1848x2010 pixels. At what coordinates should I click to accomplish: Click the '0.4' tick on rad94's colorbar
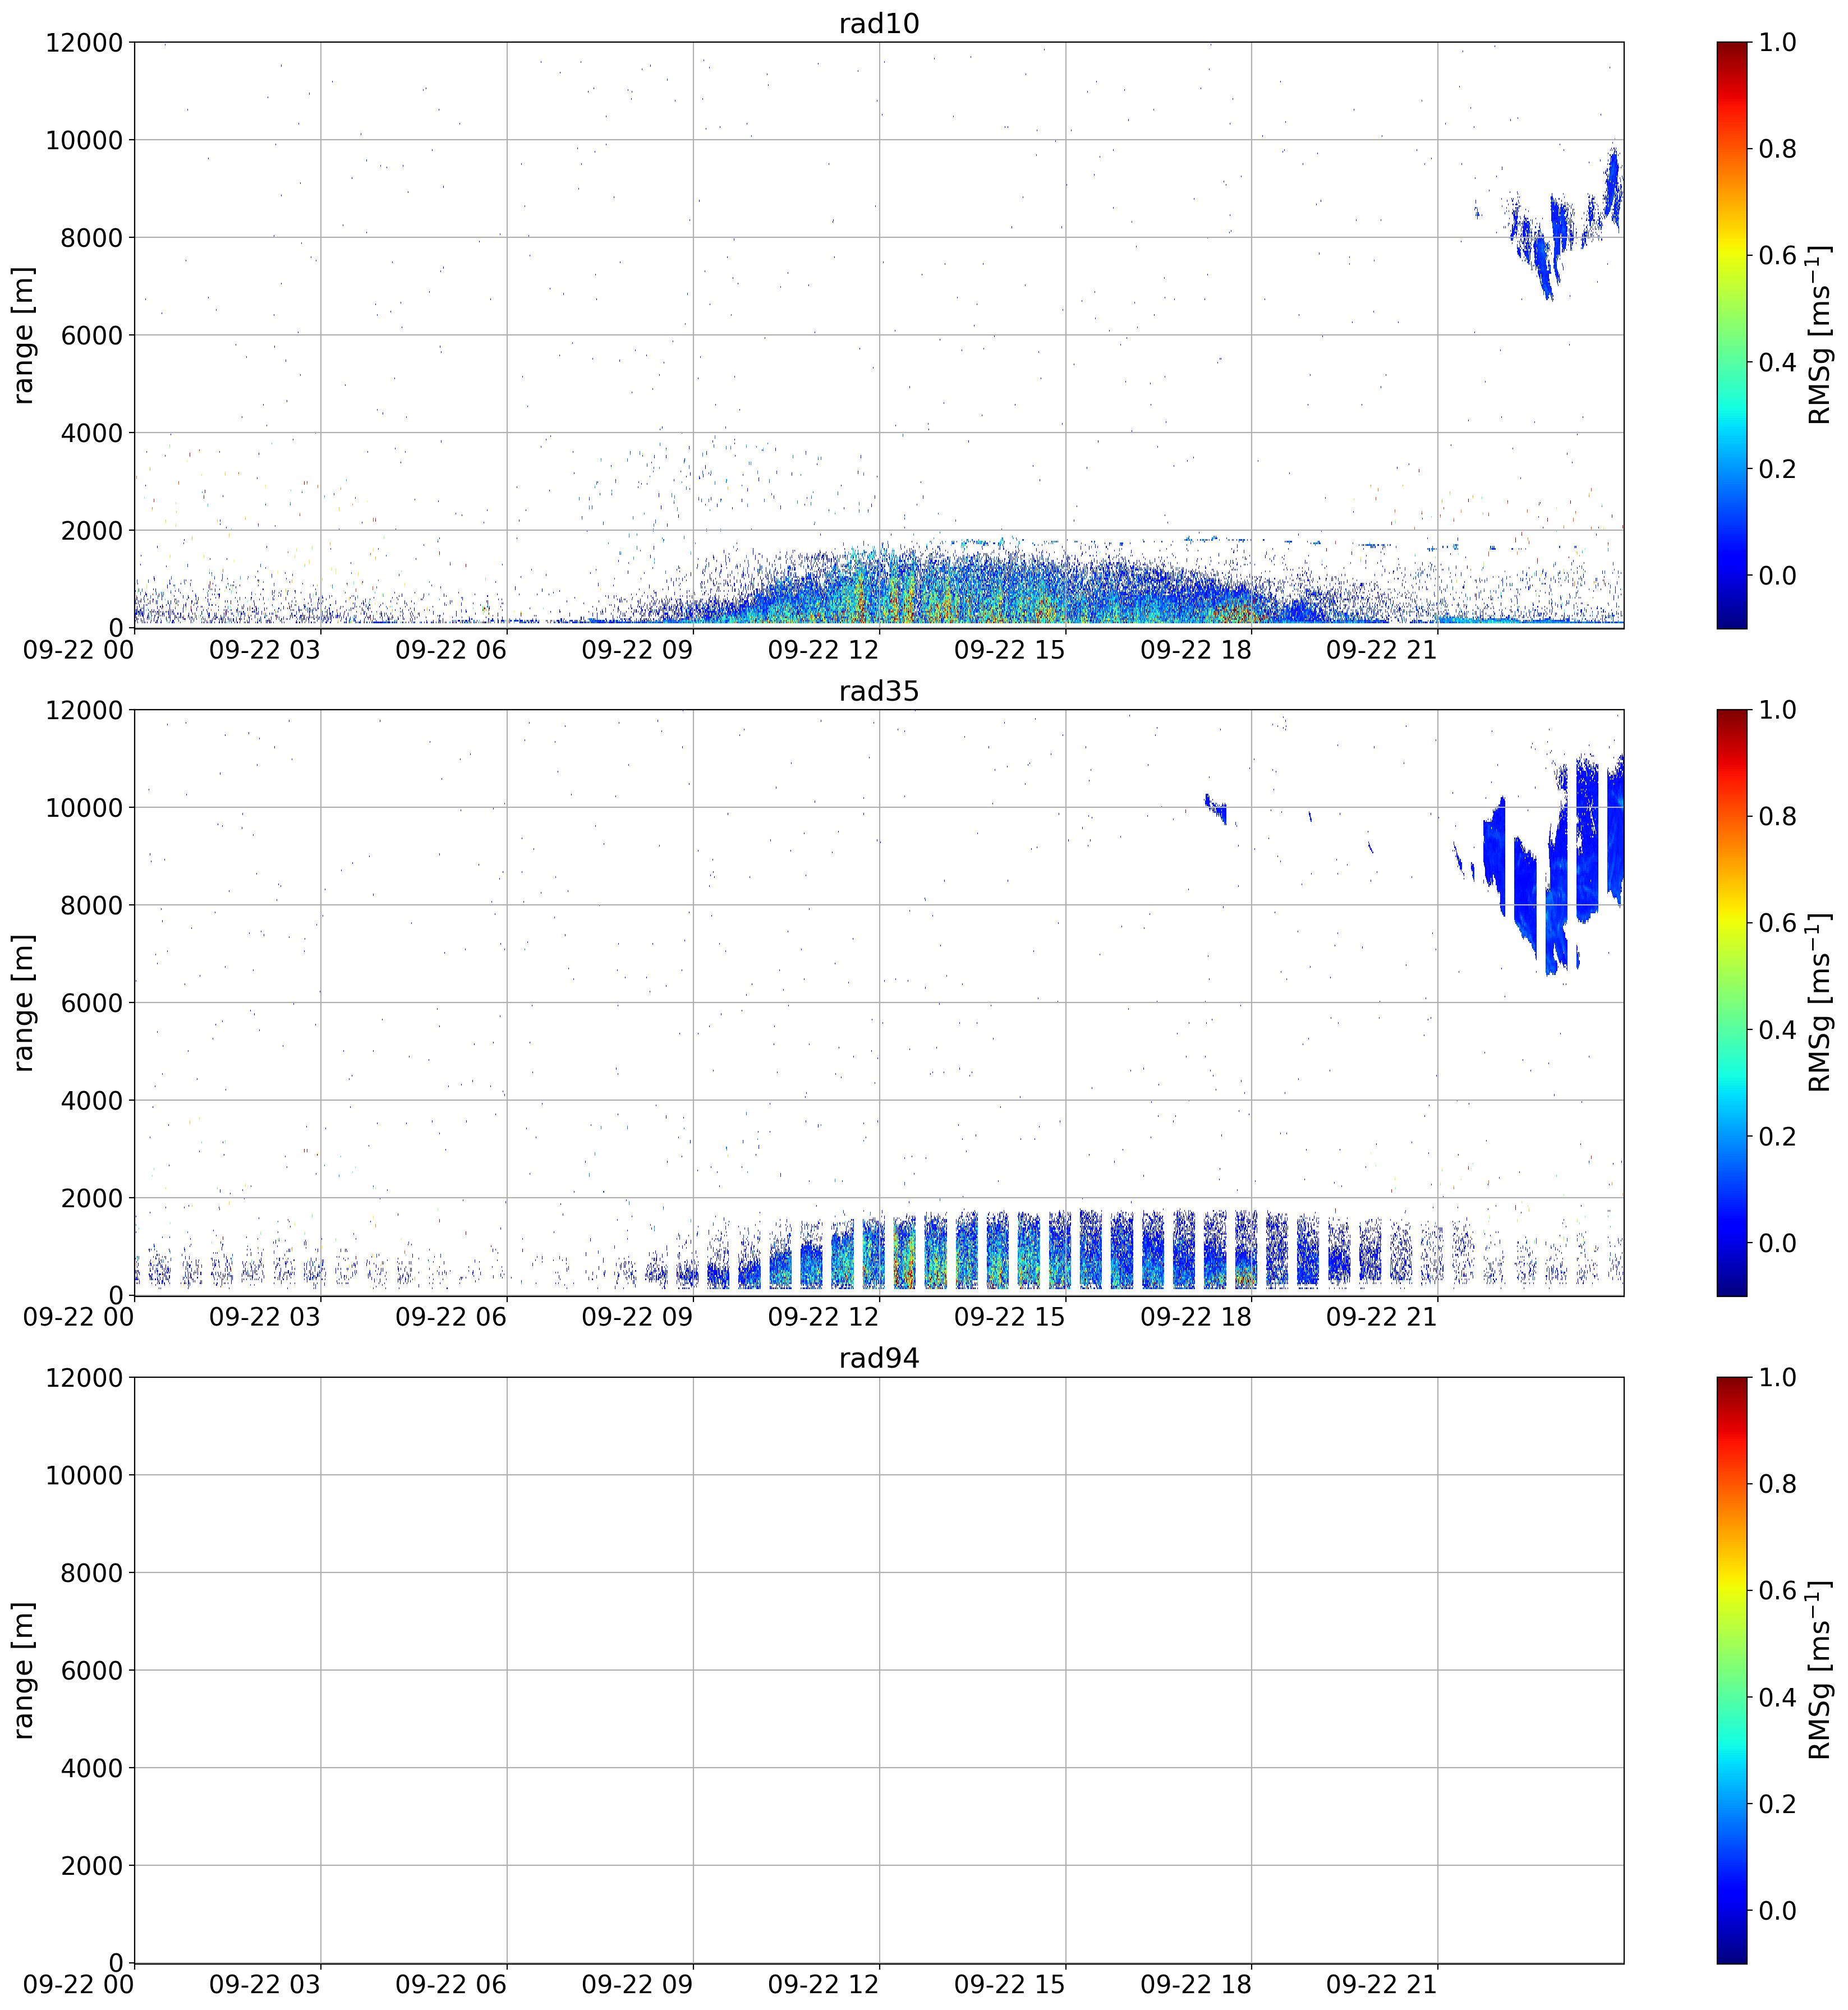coord(1778,1698)
